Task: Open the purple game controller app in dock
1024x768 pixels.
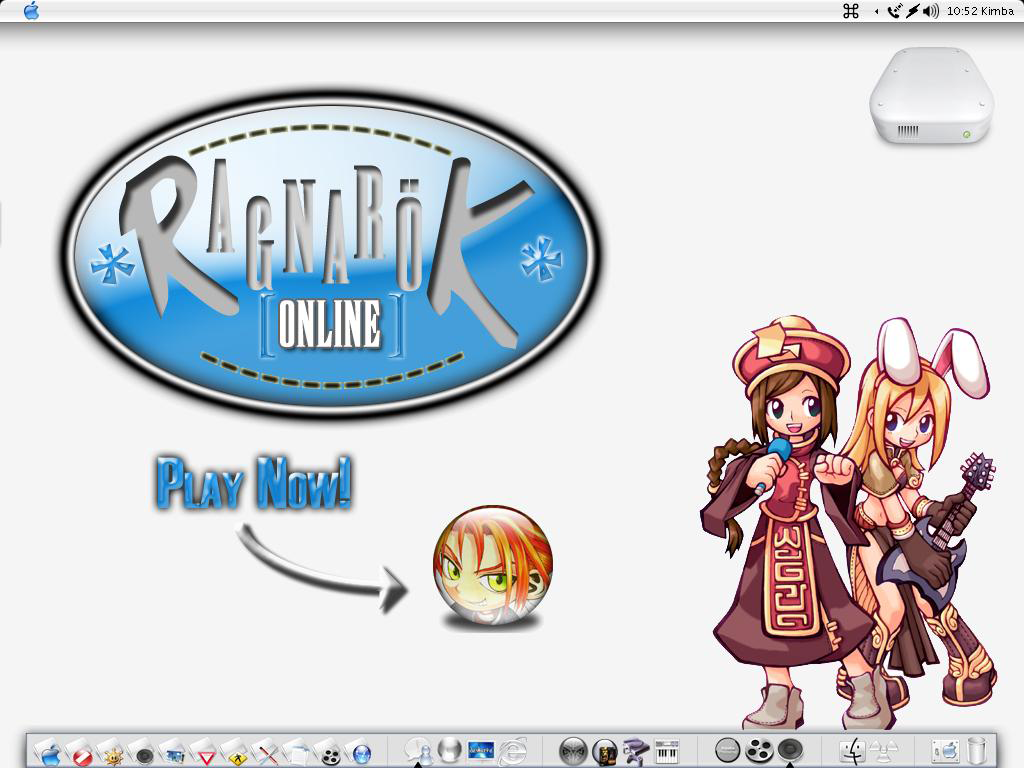Action: [x=635, y=752]
